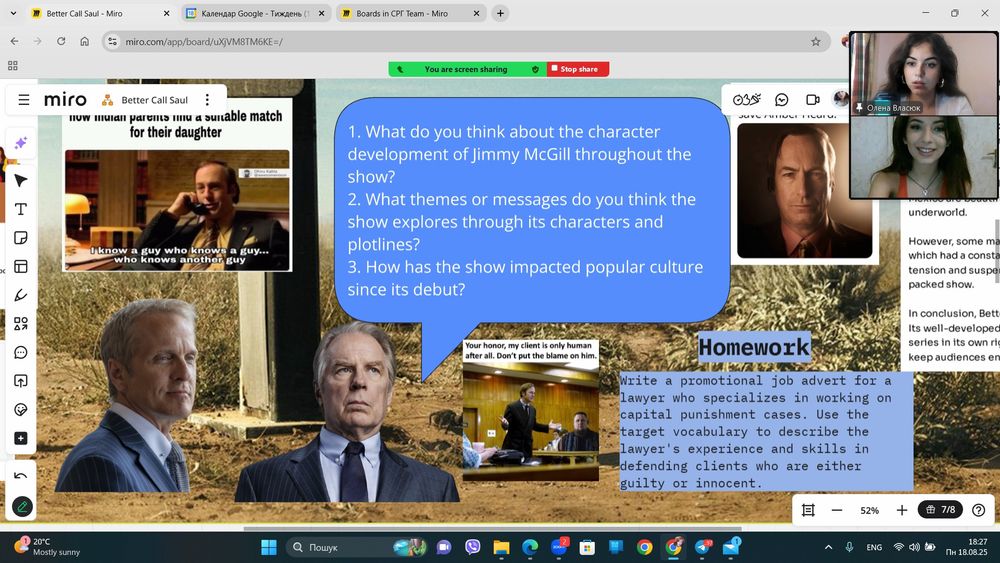Zoom out with minus button
Screen dimensions: 1000x563
pyautogui.click(x=837, y=510)
